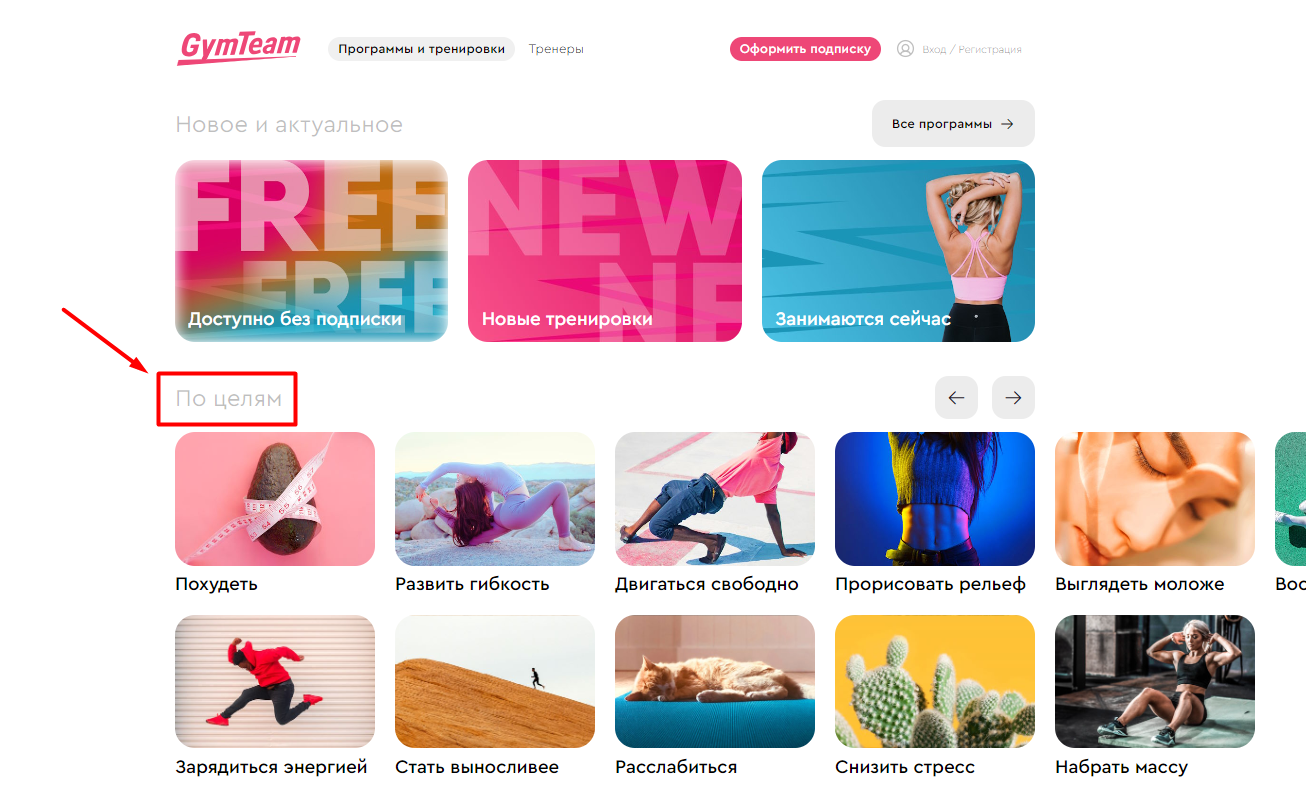Open the Доступно без подписки banner

[x=311, y=251]
